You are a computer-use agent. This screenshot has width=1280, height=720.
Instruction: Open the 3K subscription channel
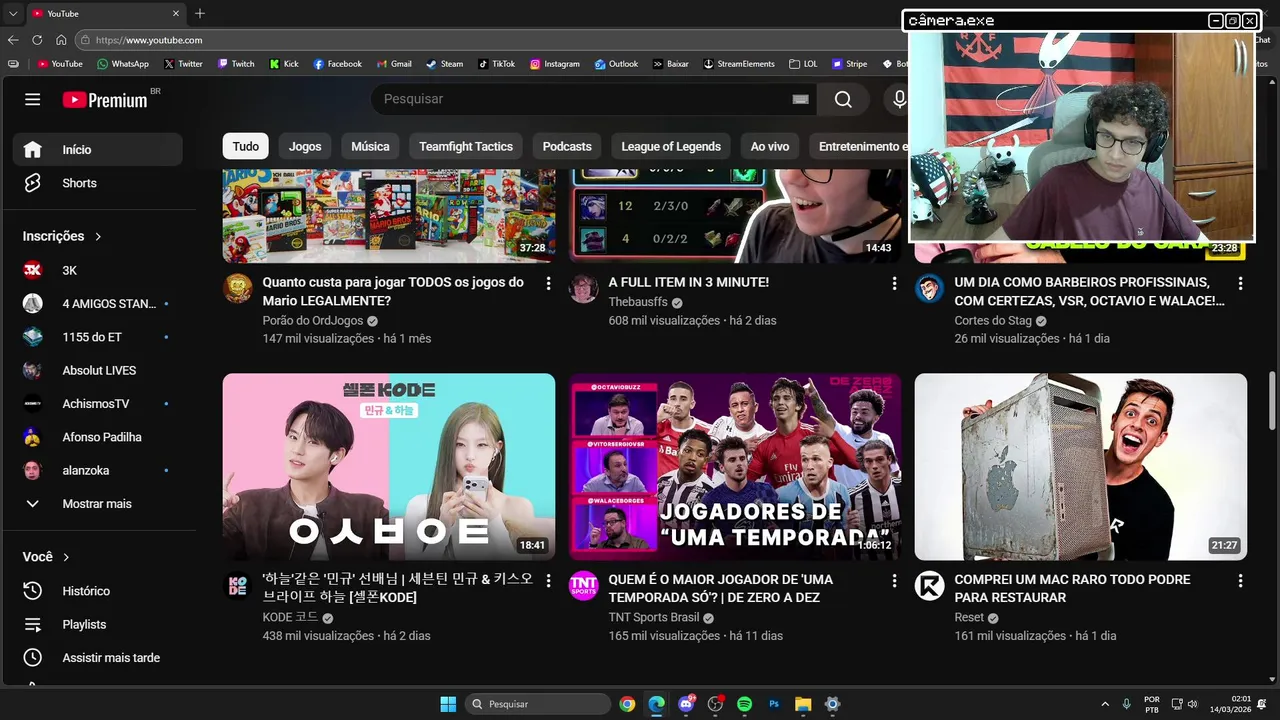98,270
